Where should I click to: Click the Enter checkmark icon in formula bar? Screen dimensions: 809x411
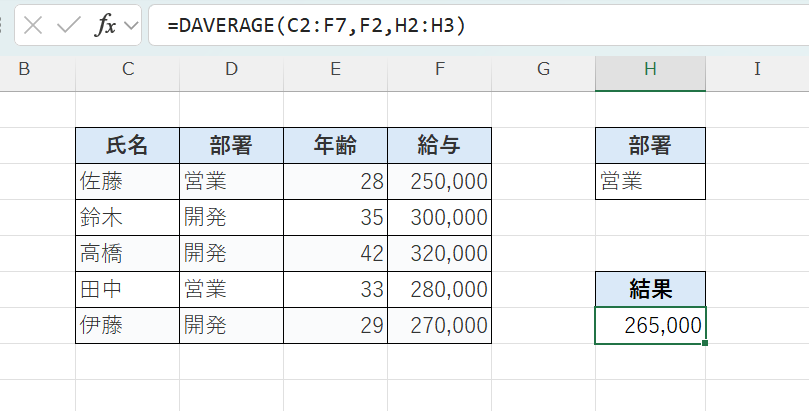pyautogui.click(x=68, y=26)
